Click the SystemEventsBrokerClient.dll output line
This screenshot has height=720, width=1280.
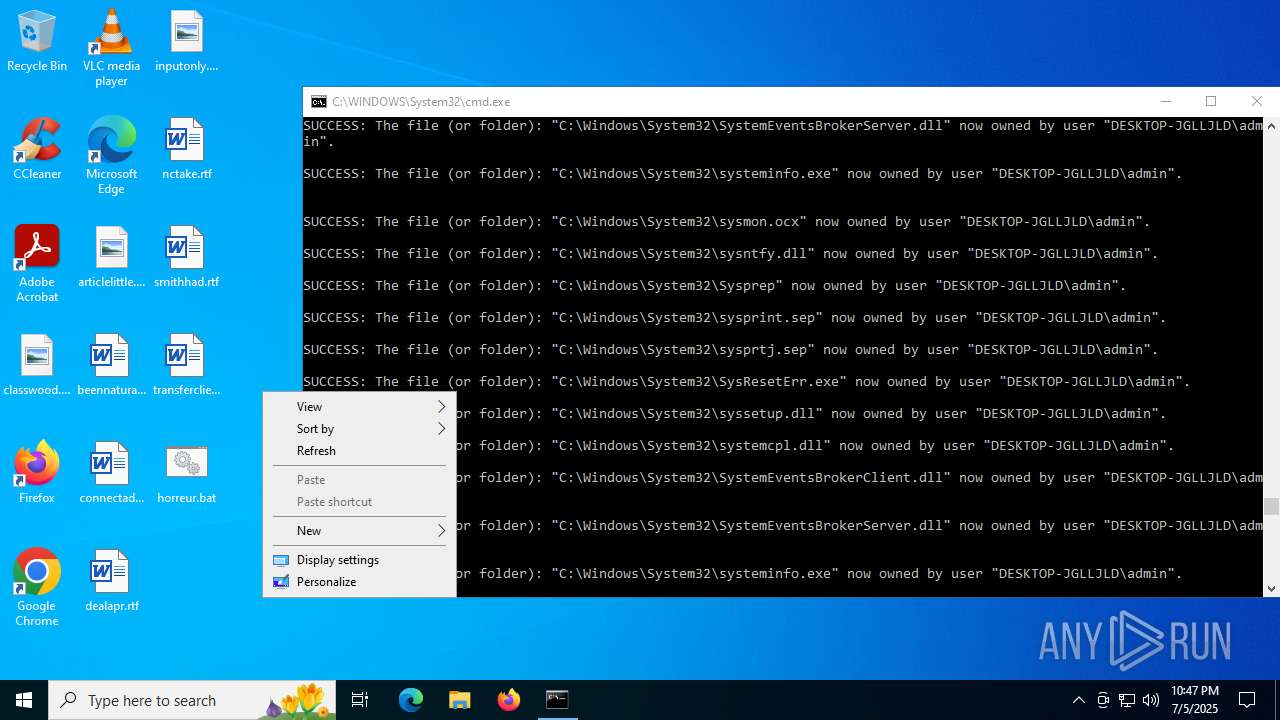tap(860, 477)
